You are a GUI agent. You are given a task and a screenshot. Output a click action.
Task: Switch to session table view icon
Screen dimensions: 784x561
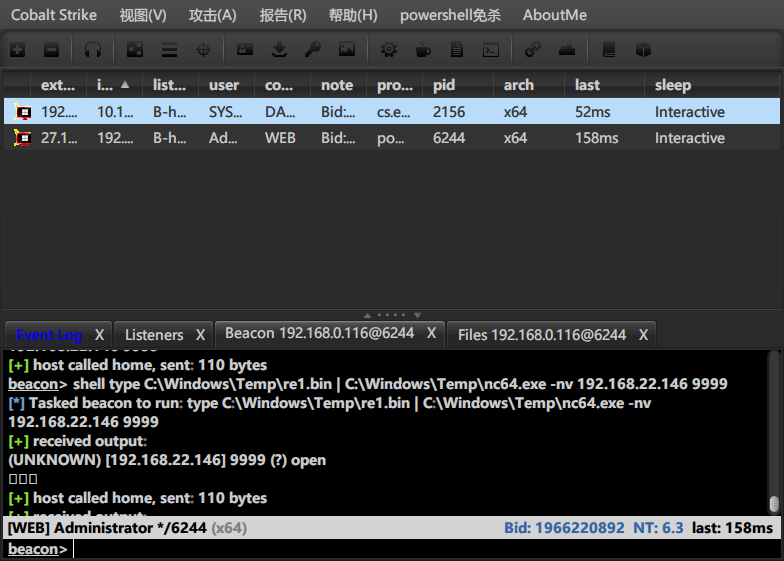[170, 50]
